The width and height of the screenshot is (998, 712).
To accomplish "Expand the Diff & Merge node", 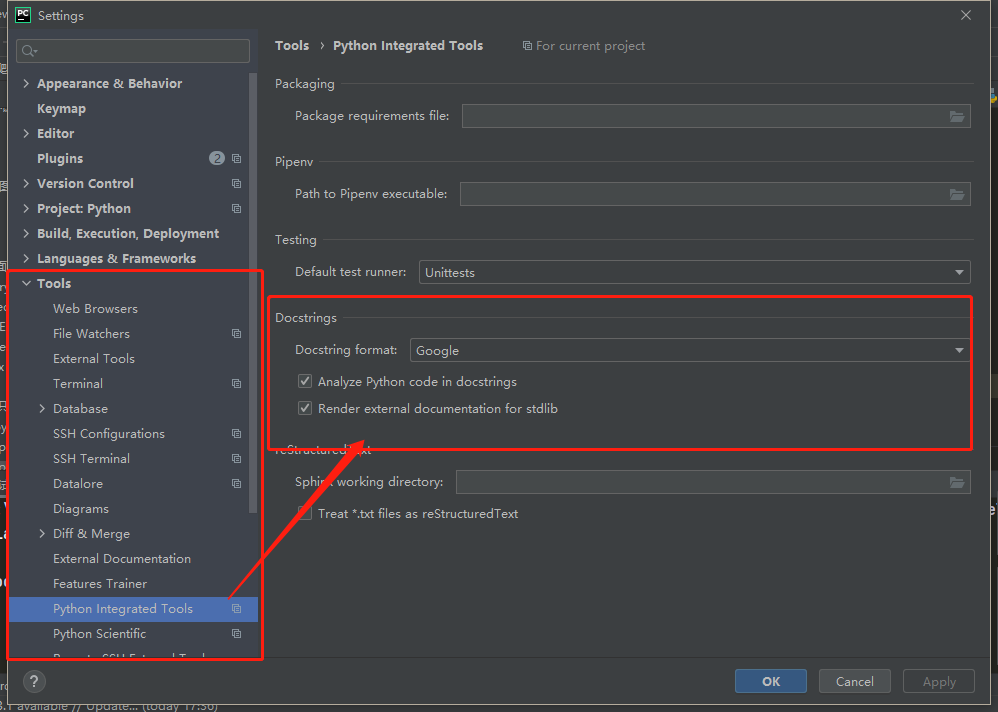I will coord(42,533).
